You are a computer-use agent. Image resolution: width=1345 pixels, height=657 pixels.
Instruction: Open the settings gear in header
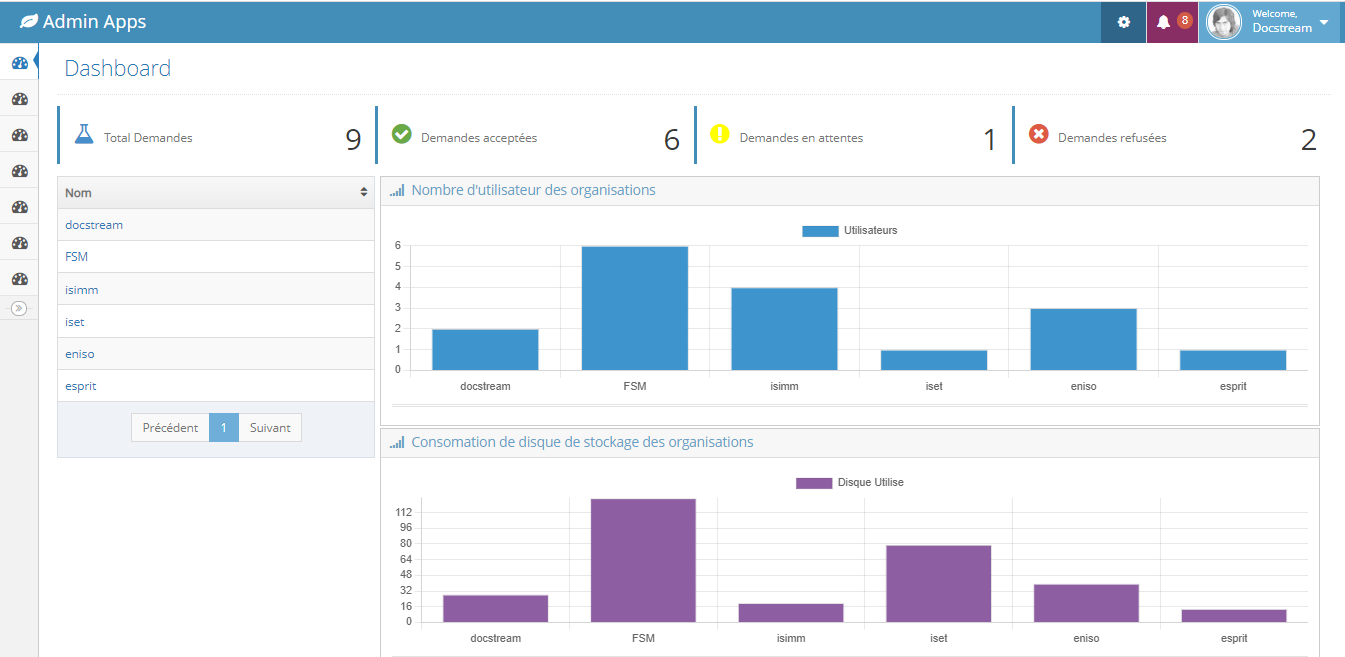[1123, 22]
